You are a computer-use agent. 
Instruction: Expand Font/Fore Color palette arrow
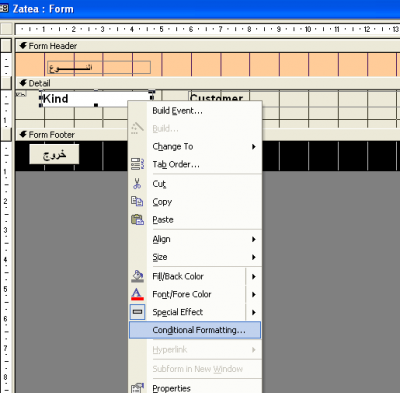pyautogui.click(x=254, y=294)
